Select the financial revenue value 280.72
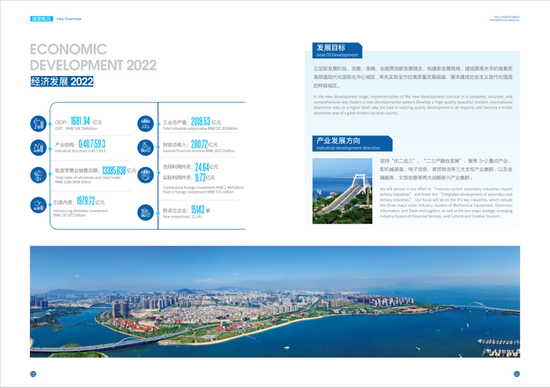 coord(200,144)
